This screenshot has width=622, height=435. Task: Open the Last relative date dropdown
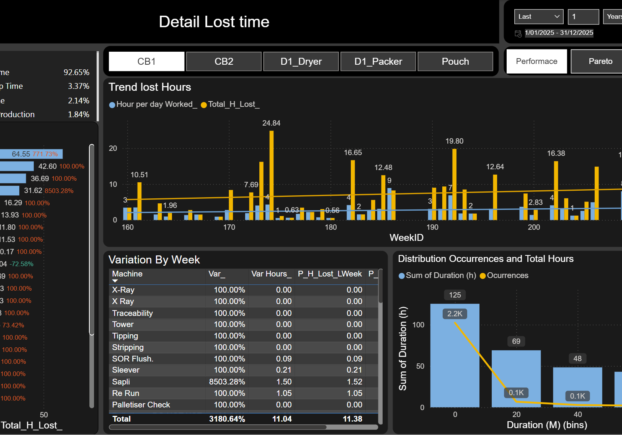[x=538, y=17]
